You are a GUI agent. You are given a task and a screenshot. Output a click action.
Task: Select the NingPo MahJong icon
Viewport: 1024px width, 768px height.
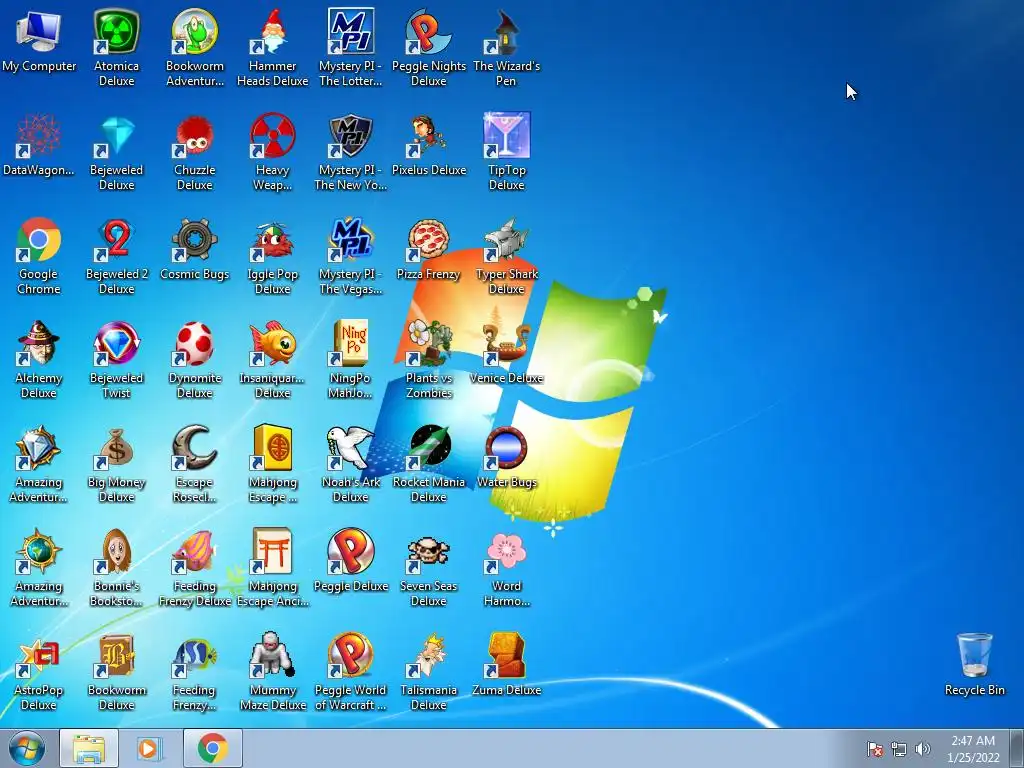(351, 343)
